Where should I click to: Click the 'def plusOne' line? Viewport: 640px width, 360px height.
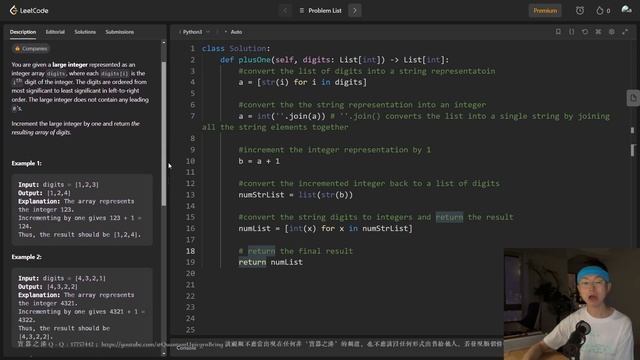(334, 60)
